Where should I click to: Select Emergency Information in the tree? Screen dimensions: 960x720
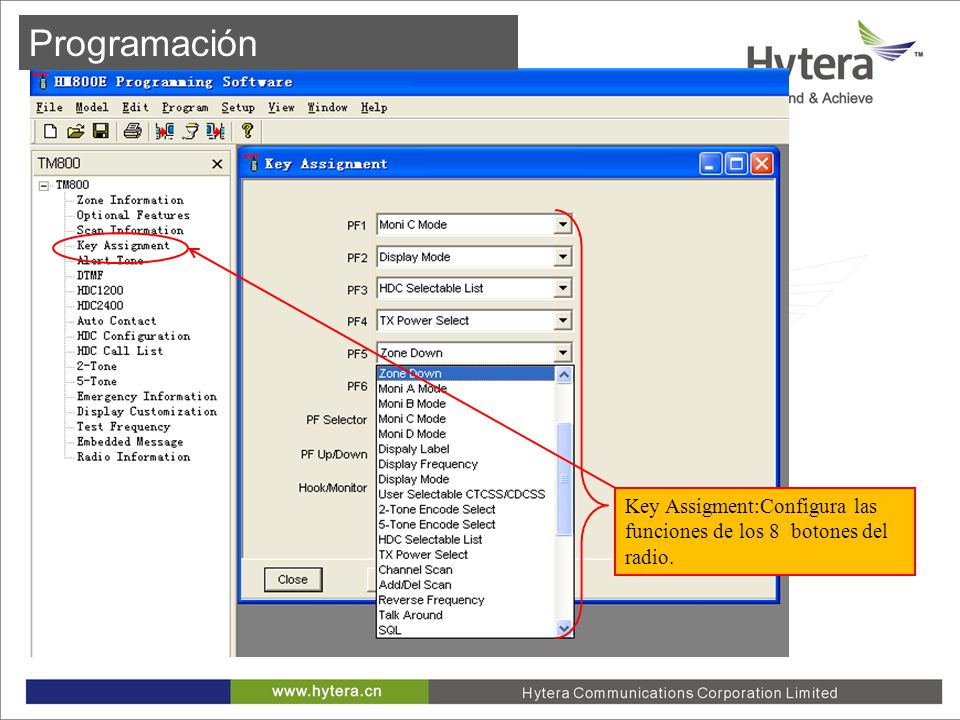click(146, 396)
